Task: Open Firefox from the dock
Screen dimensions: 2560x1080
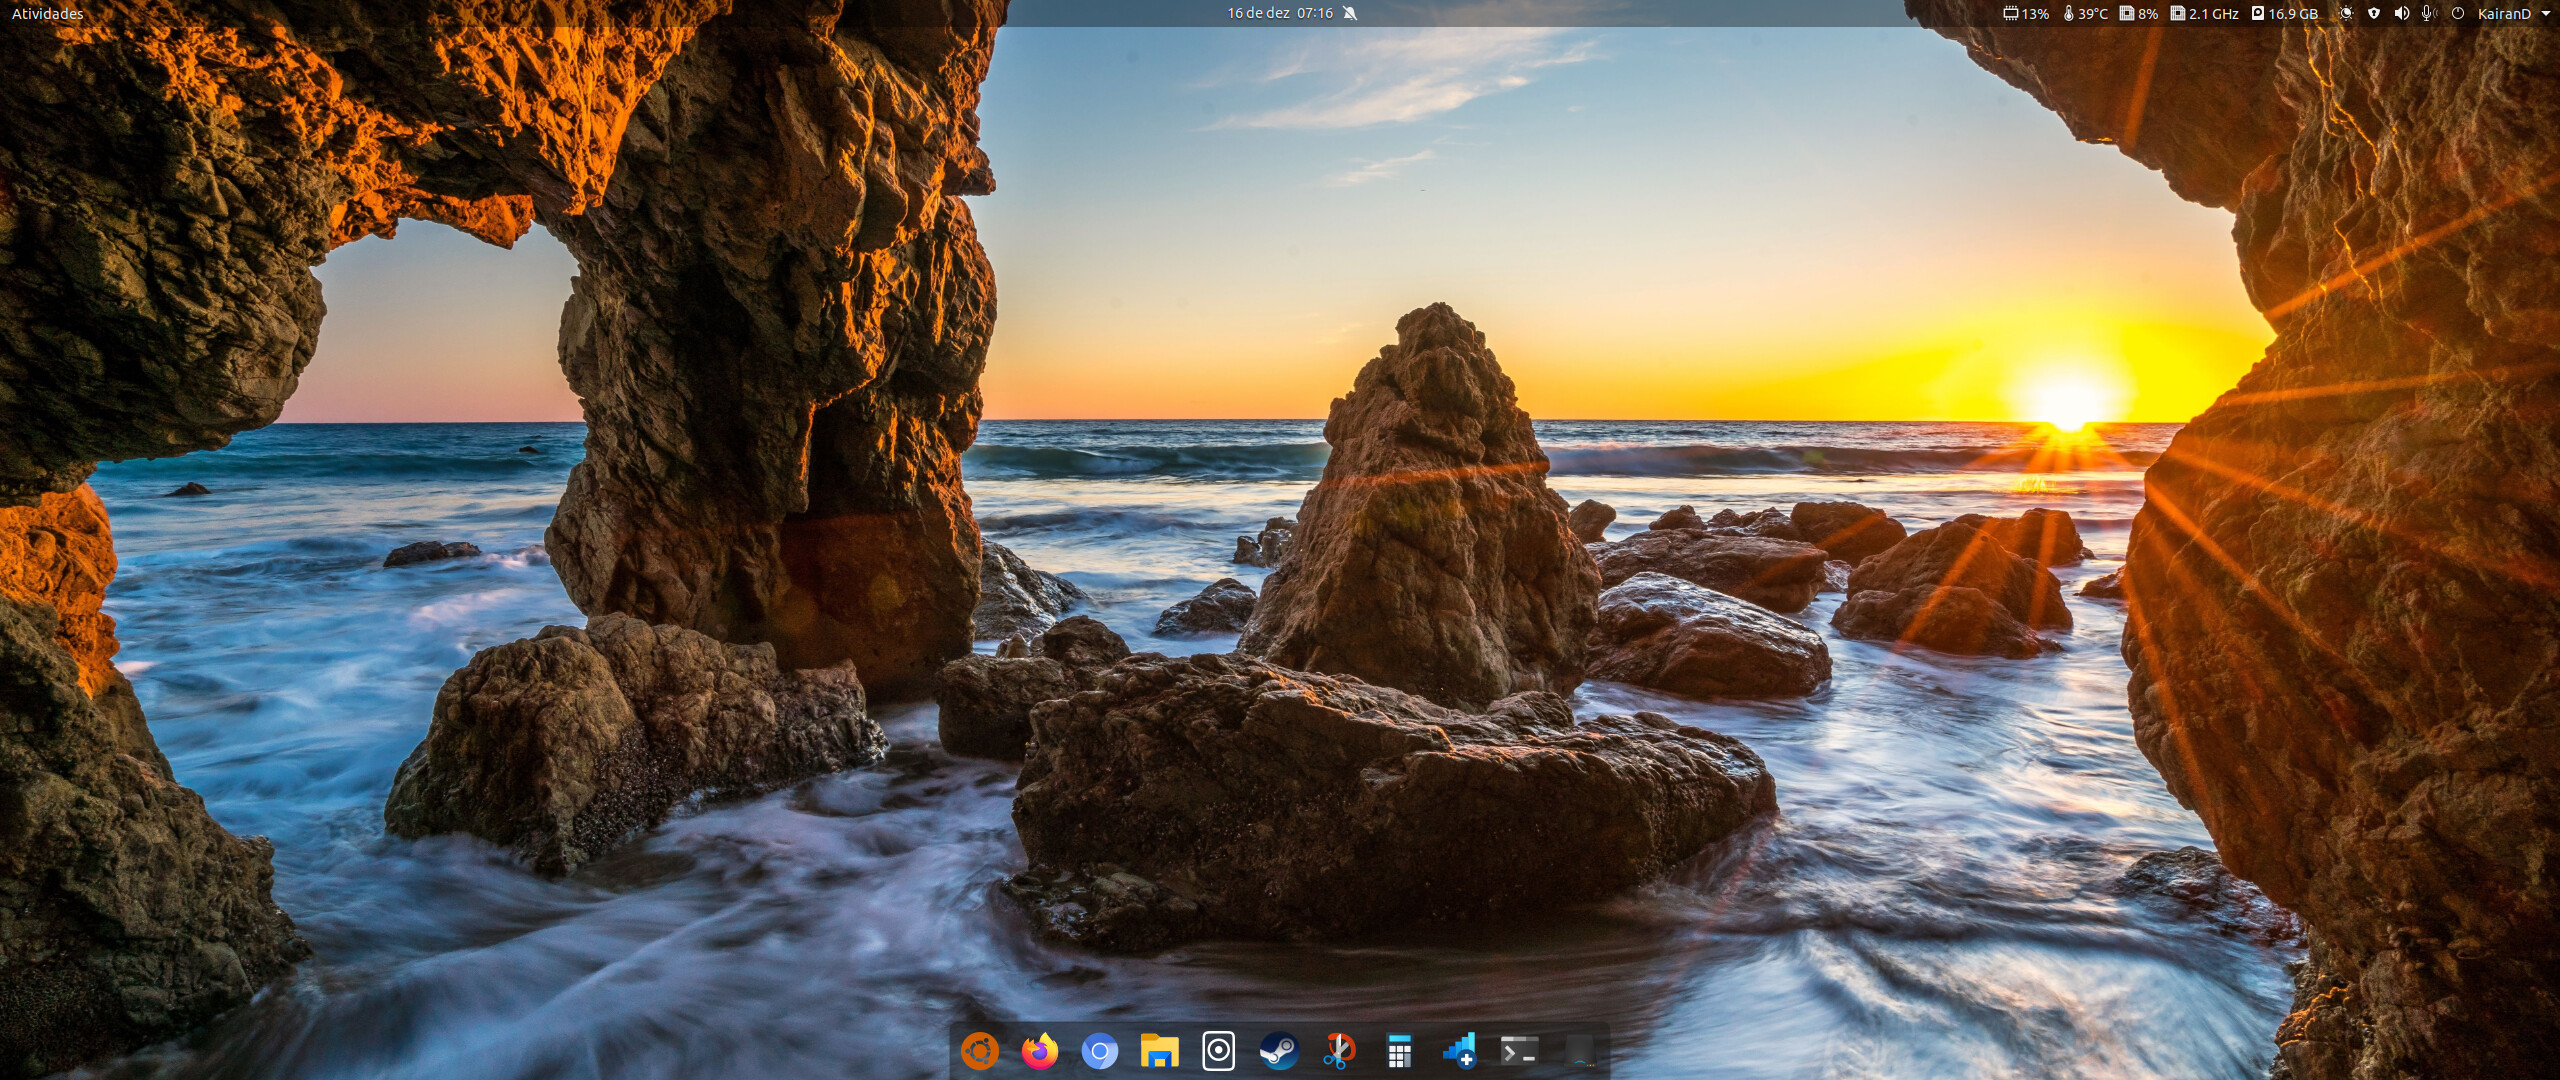Action: point(1039,1051)
